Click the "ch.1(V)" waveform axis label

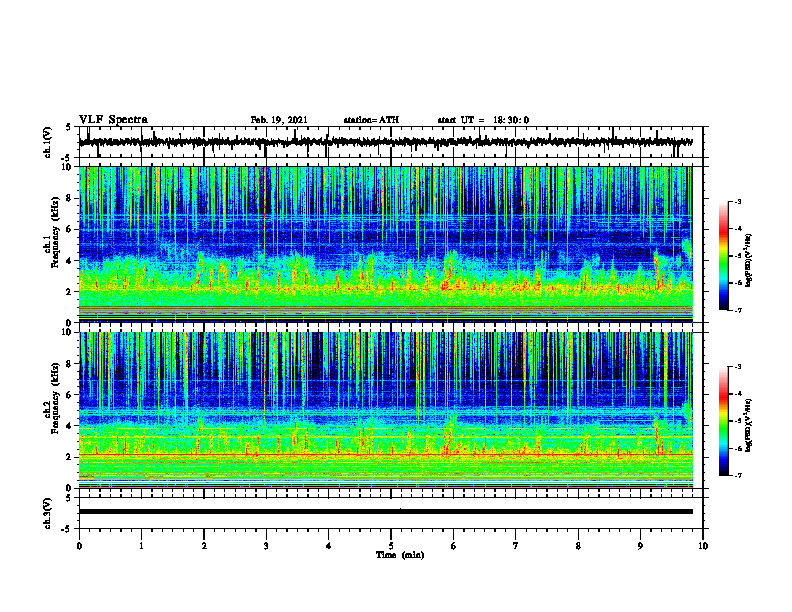pyautogui.click(x=48, y=142)
